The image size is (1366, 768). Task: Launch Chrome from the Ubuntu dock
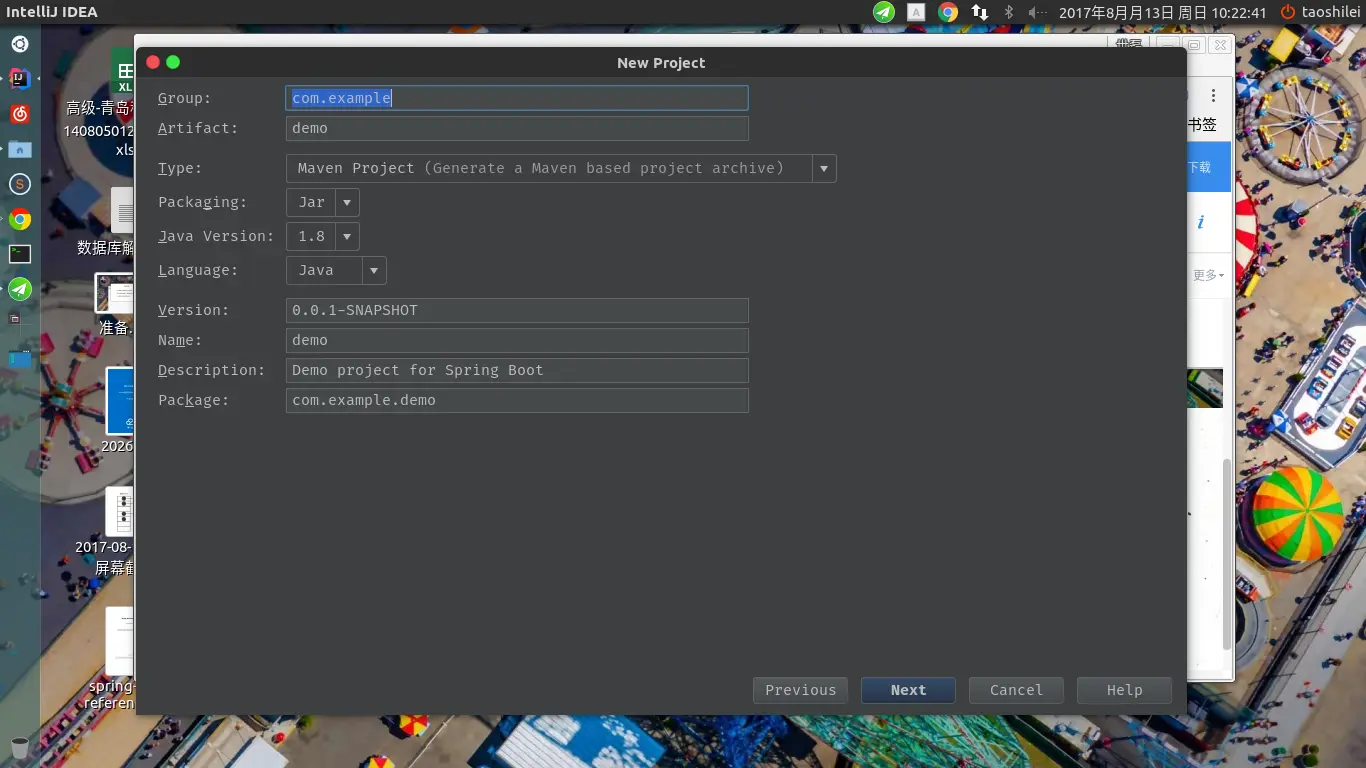pos(20,219)
